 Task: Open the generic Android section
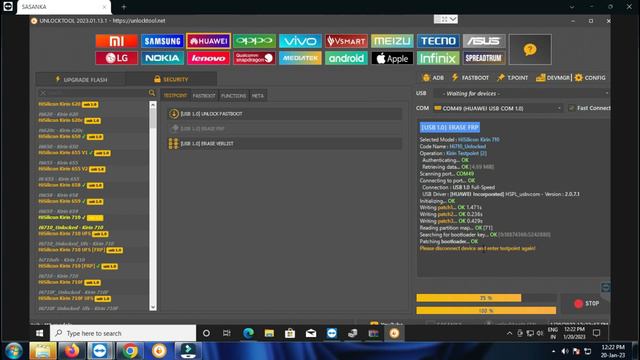(x=346, y=58)
